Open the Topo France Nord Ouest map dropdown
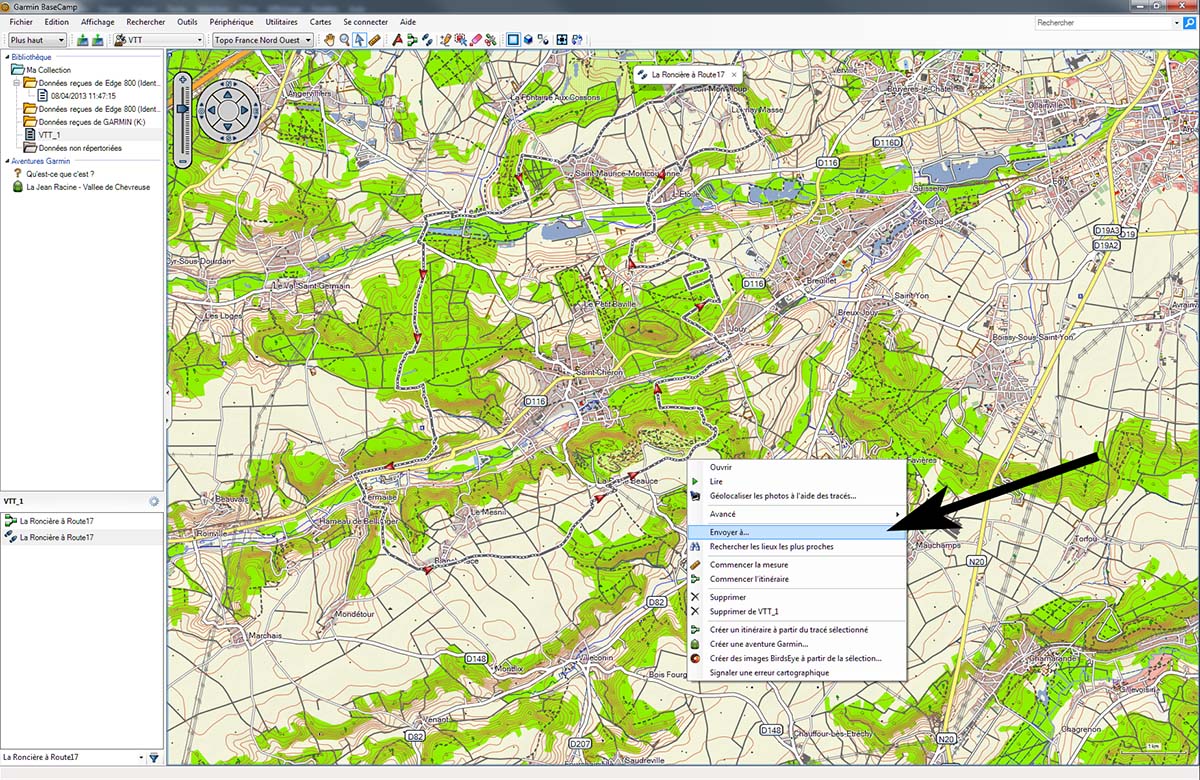Screen dimensions: 1200x780 click(262, 40)
